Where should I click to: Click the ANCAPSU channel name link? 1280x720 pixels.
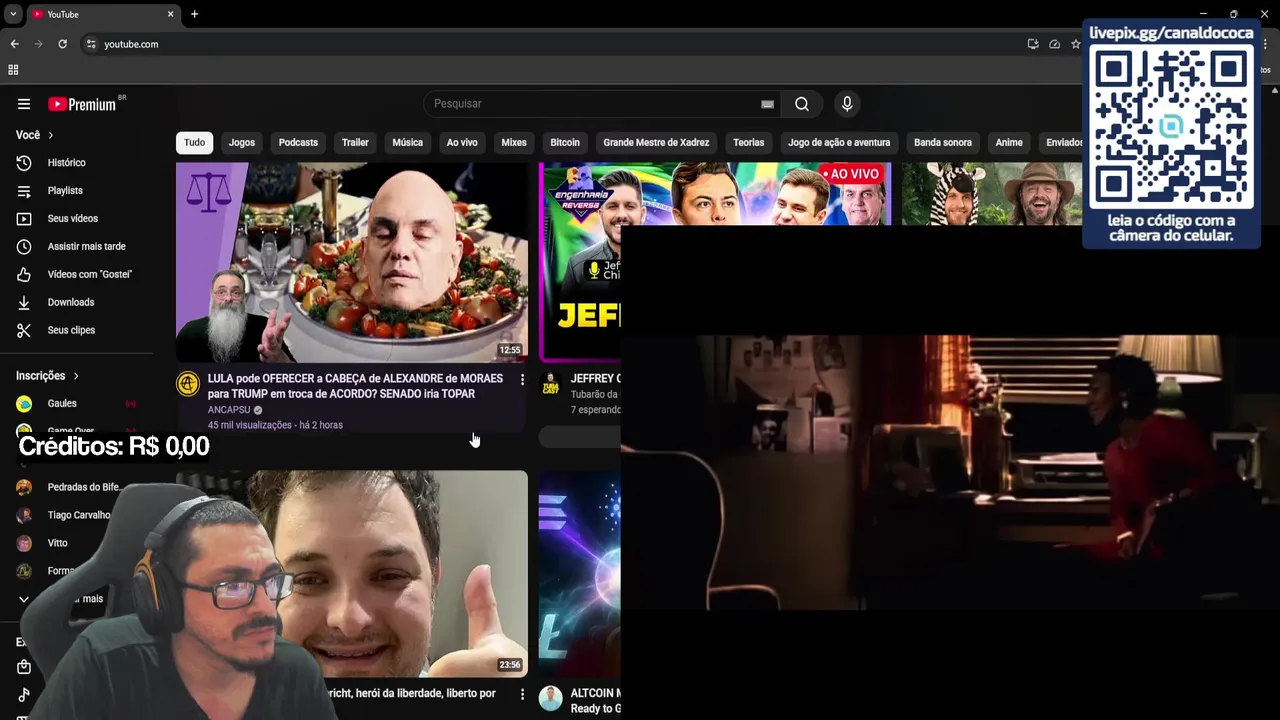(x=229, y=410)
